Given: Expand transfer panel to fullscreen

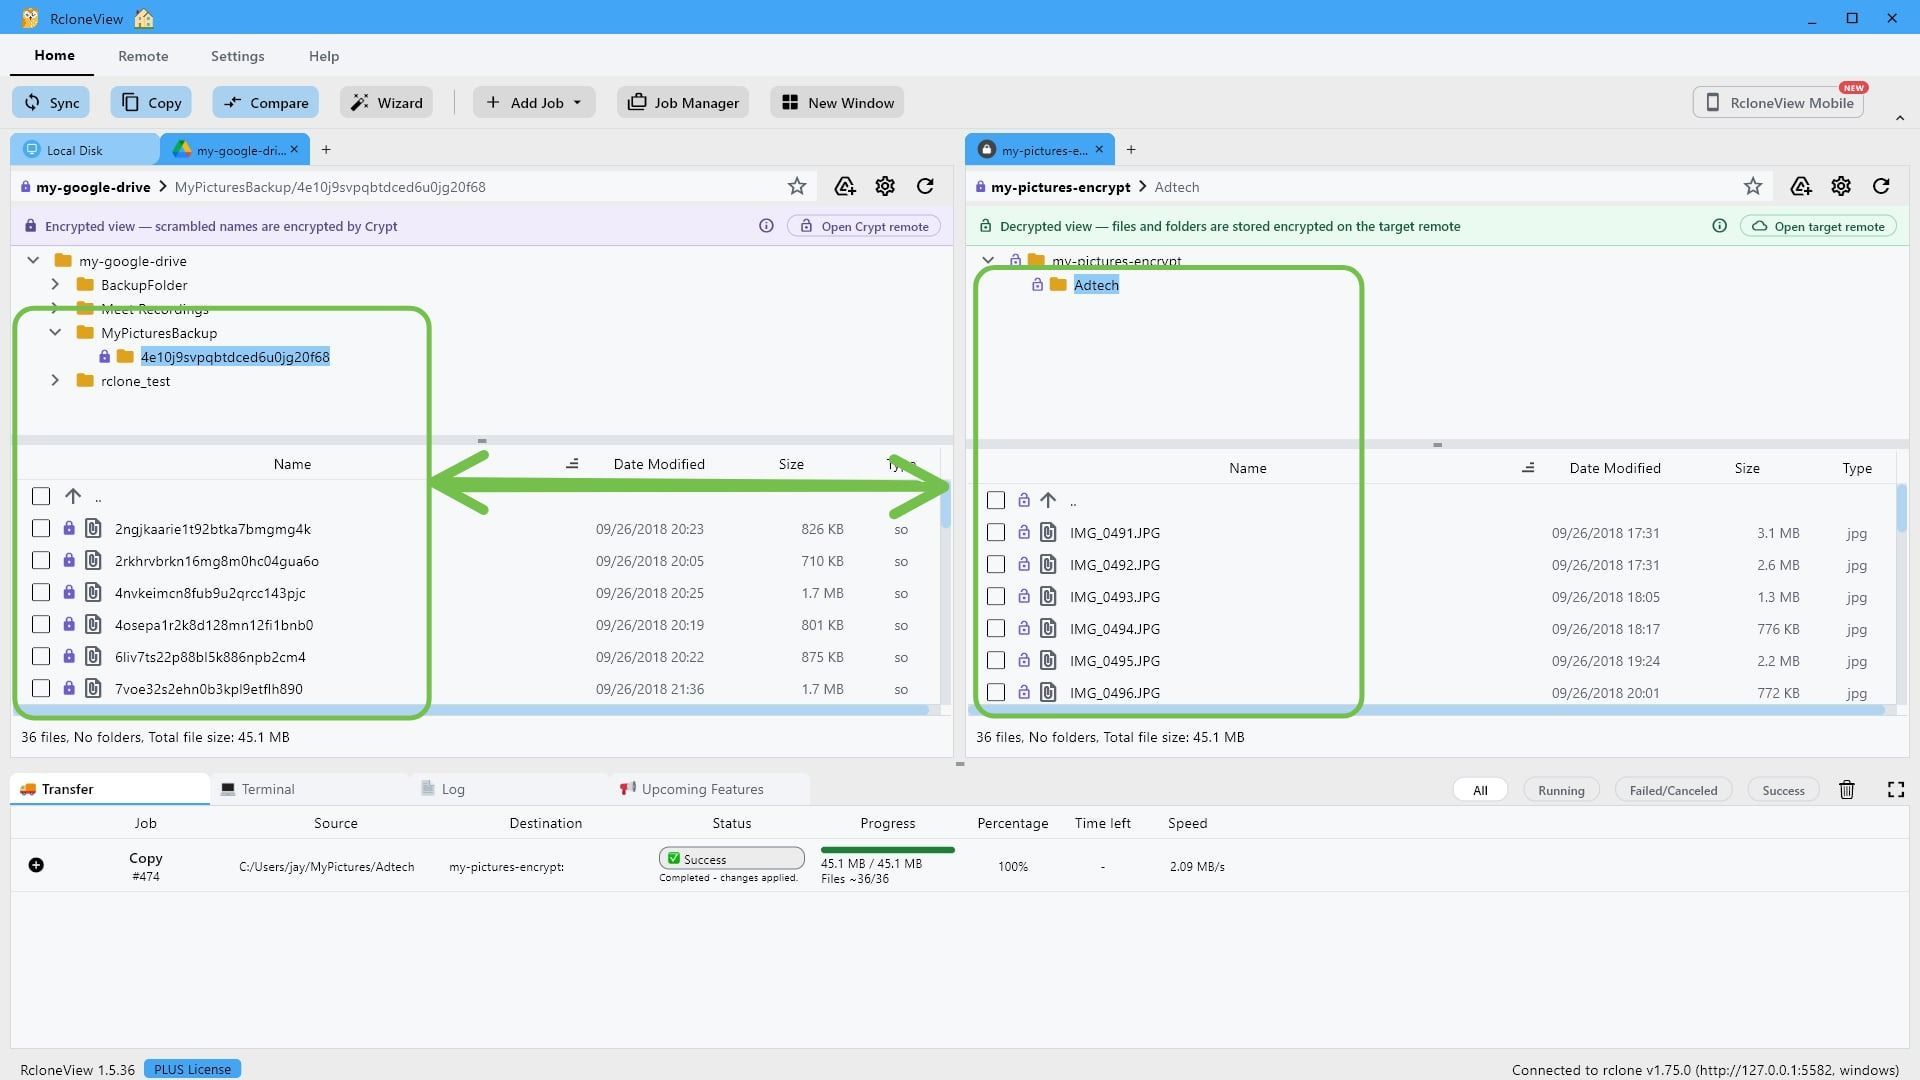Looking at the screenshot, I should tap(1896, 789).
